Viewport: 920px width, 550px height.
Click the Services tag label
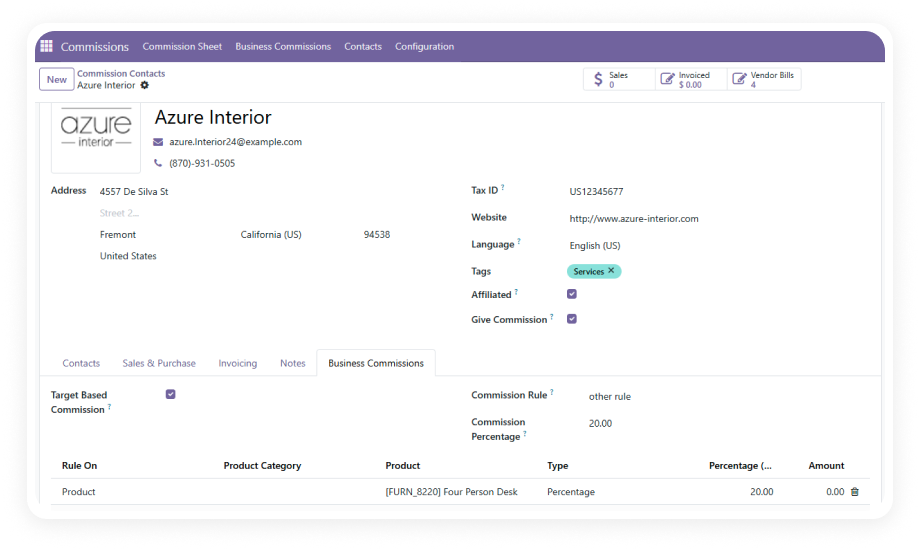588,271
